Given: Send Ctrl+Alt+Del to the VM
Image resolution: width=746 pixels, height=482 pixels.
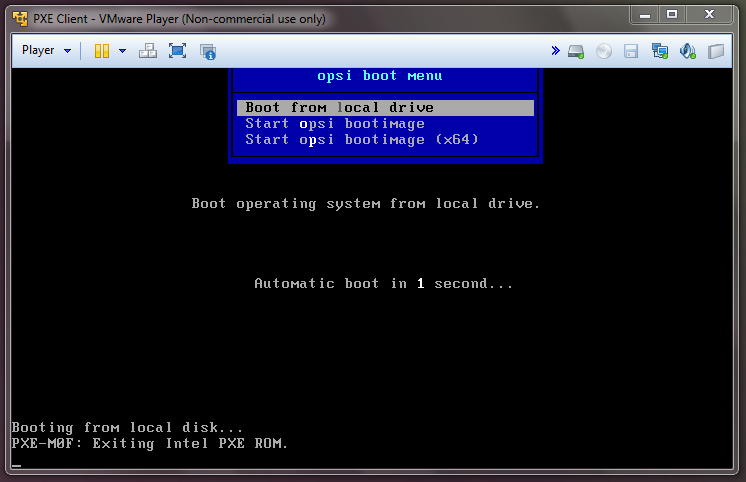Looking at the screenshot, I should 148,51.
